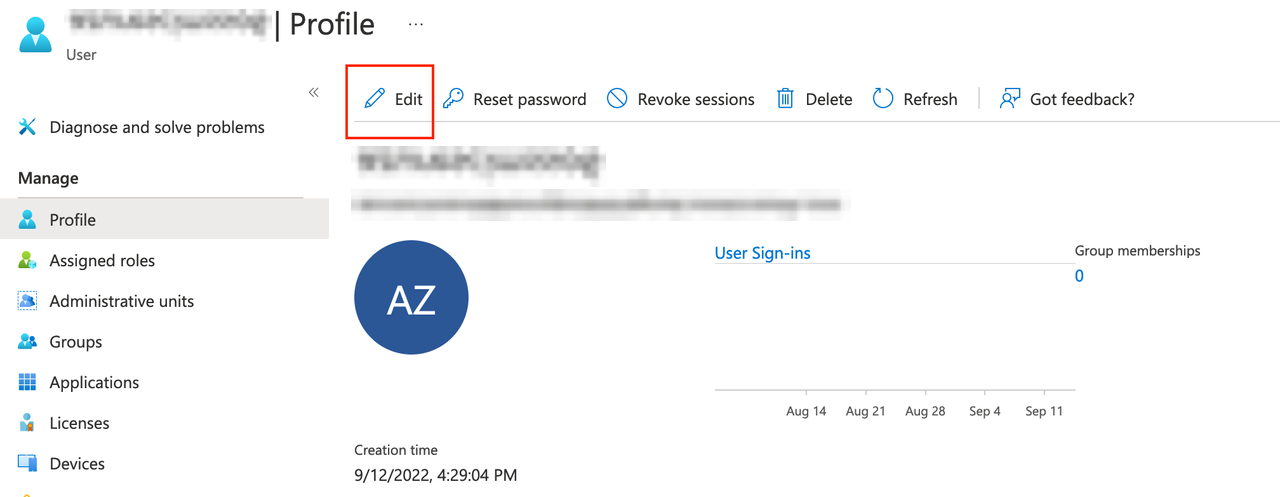Go to Administrative units

coord(164,301)
